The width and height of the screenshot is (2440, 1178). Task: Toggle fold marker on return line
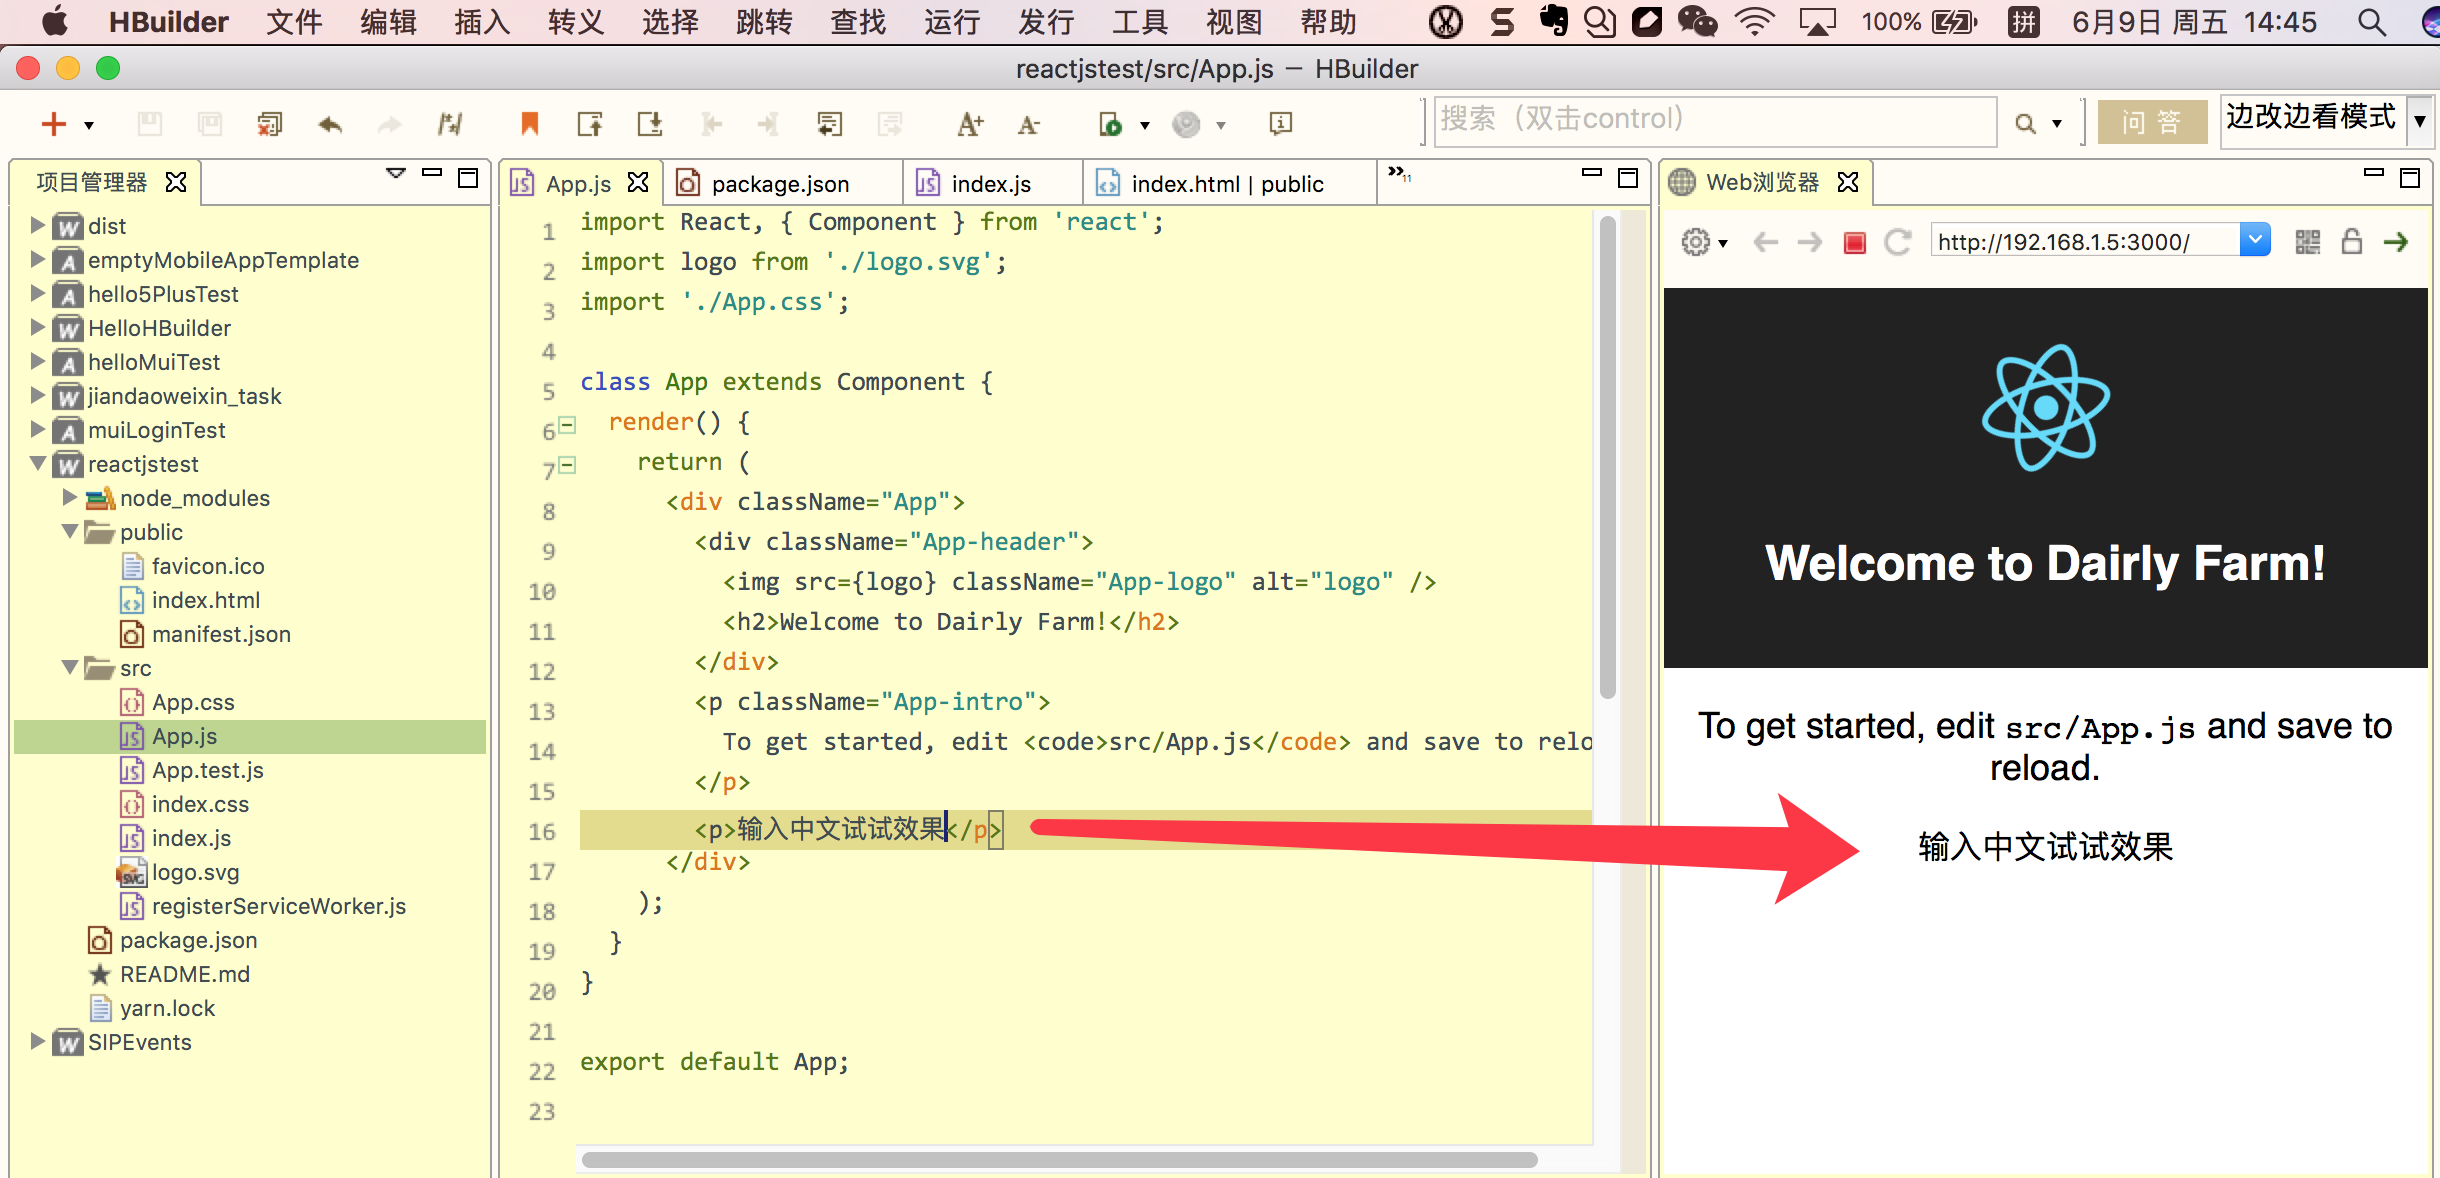pyautogui.click(x=567, y=465)
